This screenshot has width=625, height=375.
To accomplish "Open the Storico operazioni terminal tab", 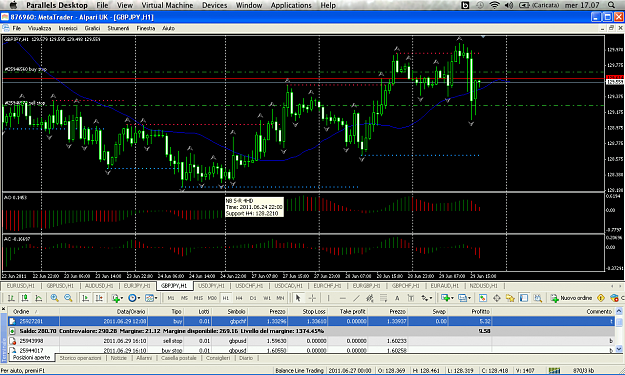I will tap(81, 358).
